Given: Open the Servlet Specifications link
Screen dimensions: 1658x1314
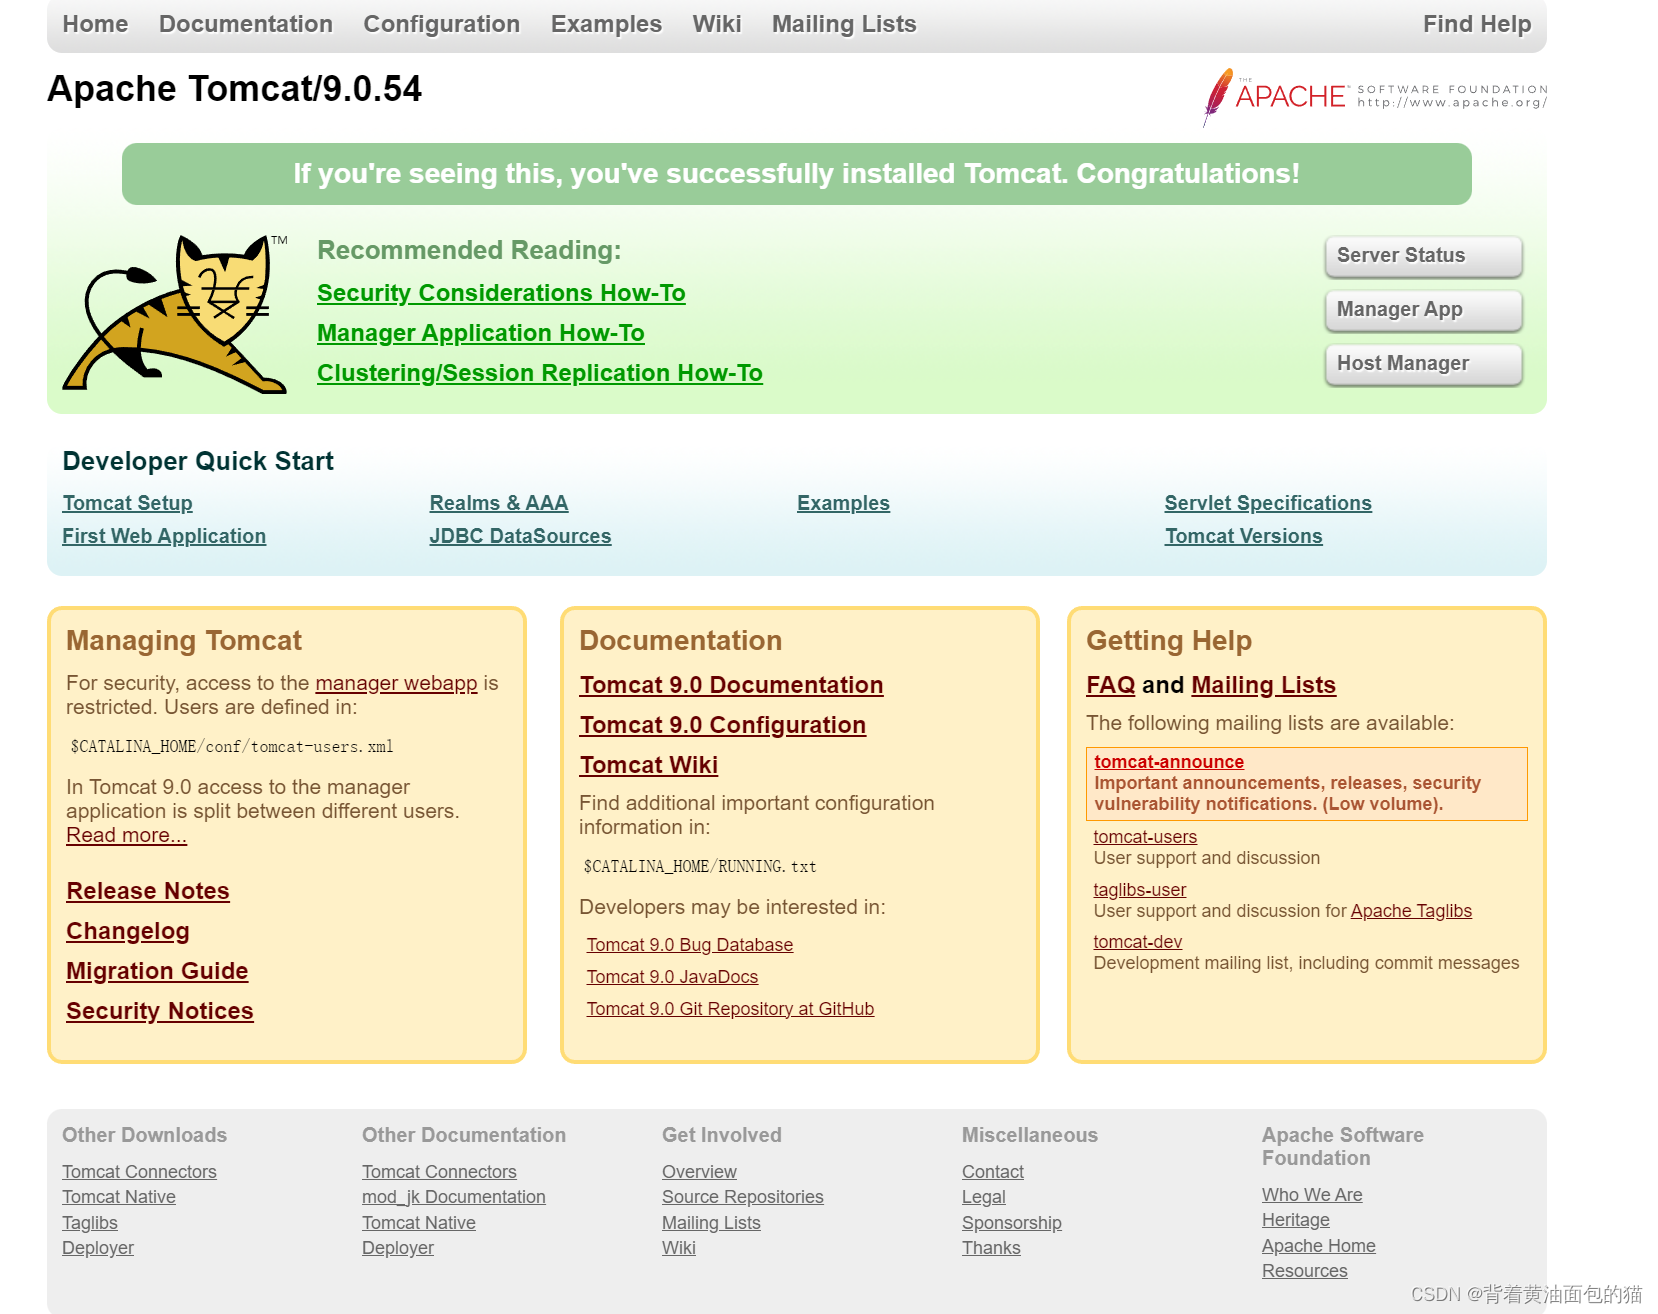Looking at the screenshot, I should tap(1268, 503).
